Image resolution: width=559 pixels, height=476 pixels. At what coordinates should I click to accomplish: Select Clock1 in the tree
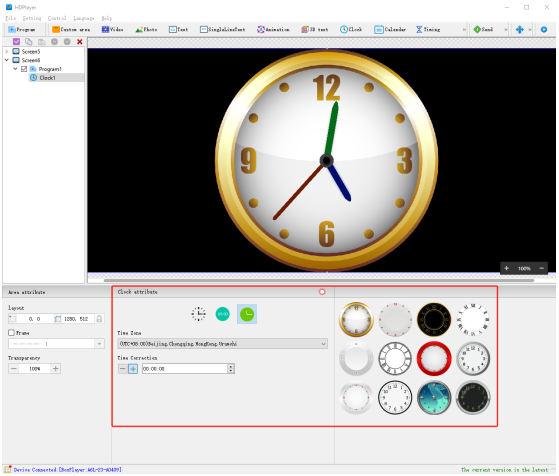pyautogui.click(x=47, y=78)
